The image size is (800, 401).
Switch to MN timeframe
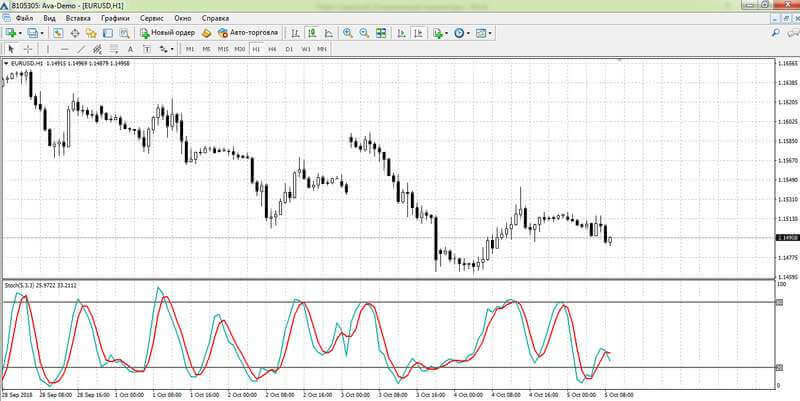tap(322, 49)
